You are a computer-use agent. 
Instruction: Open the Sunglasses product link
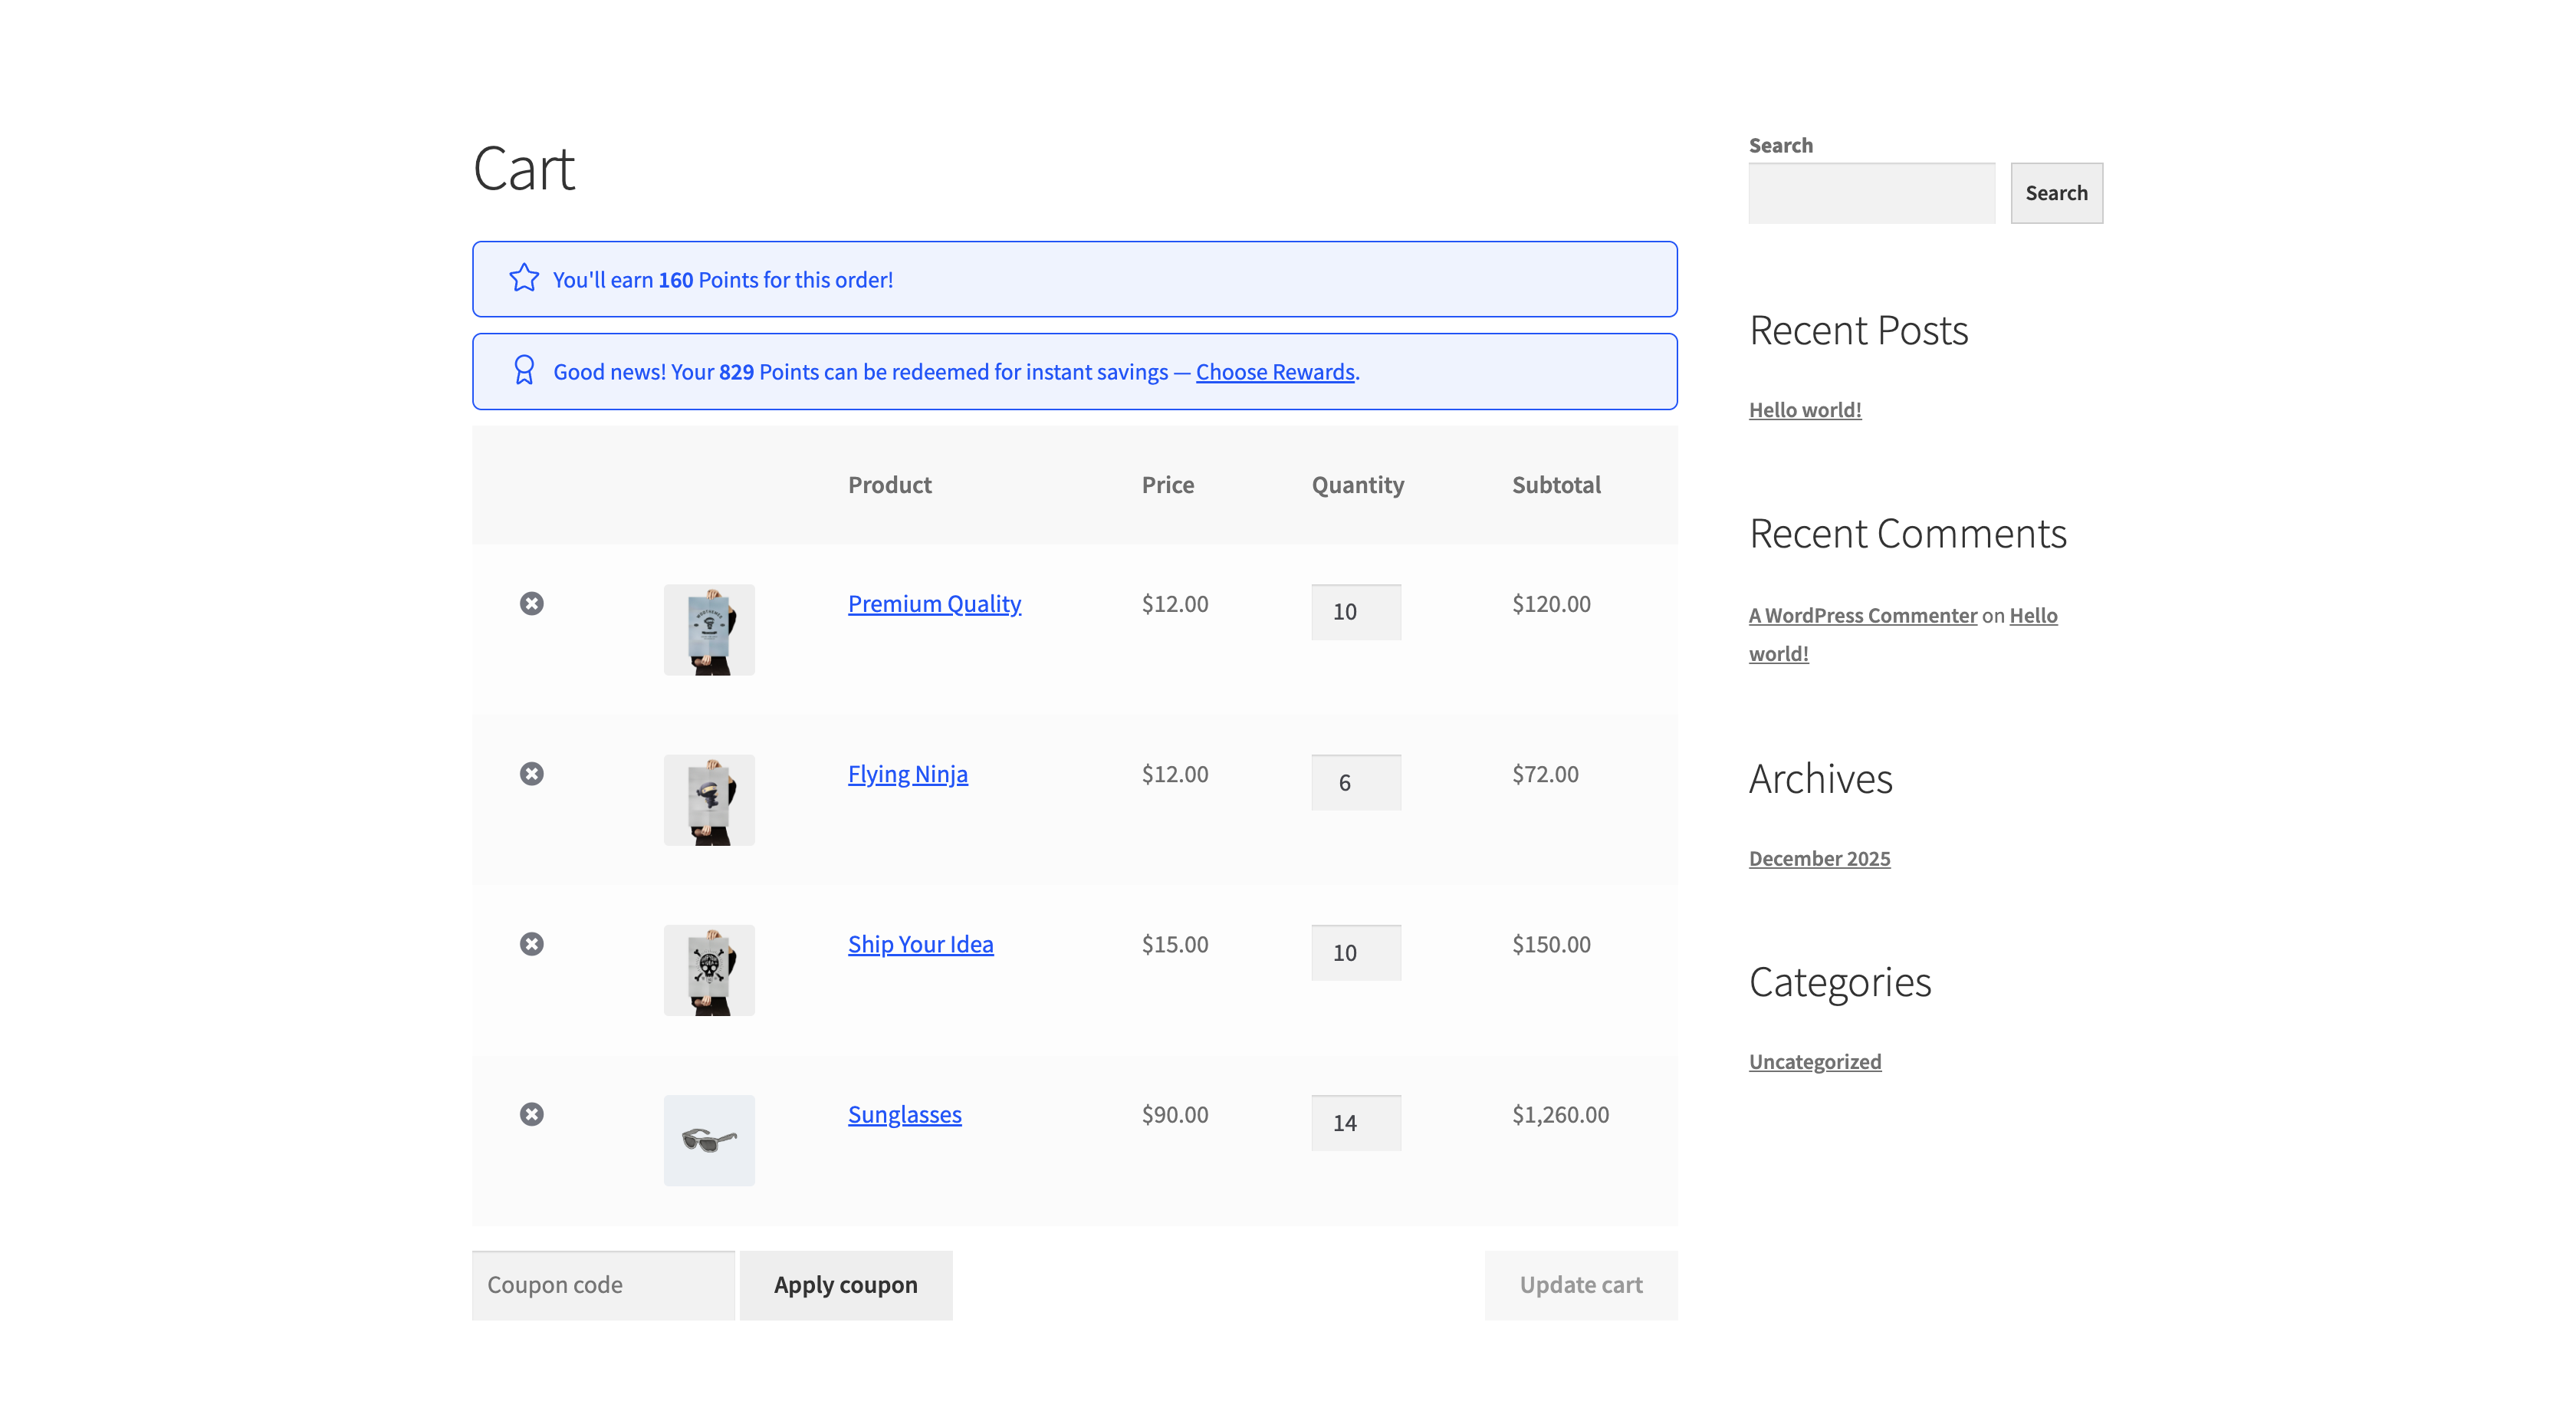pos(904,1113)
